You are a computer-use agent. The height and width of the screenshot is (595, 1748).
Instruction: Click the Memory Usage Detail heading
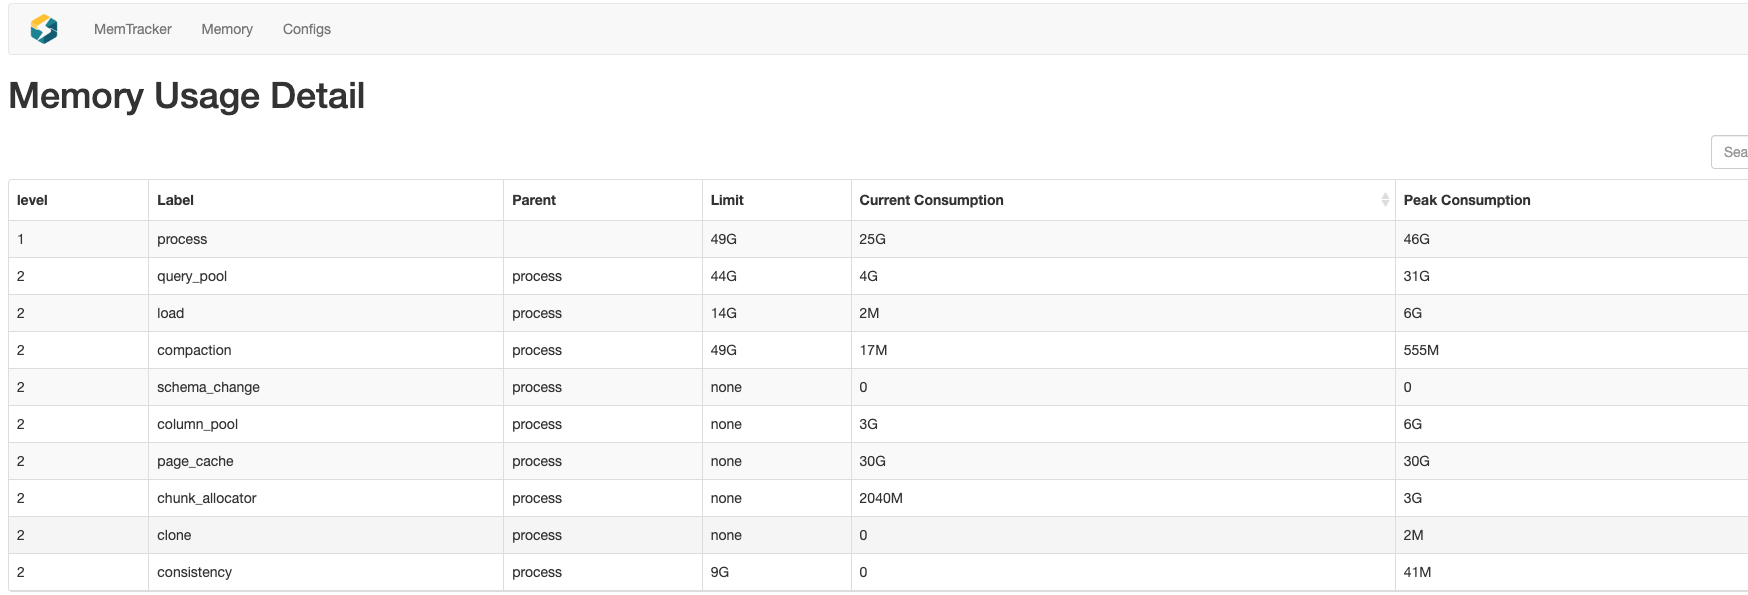pos(186,96)
